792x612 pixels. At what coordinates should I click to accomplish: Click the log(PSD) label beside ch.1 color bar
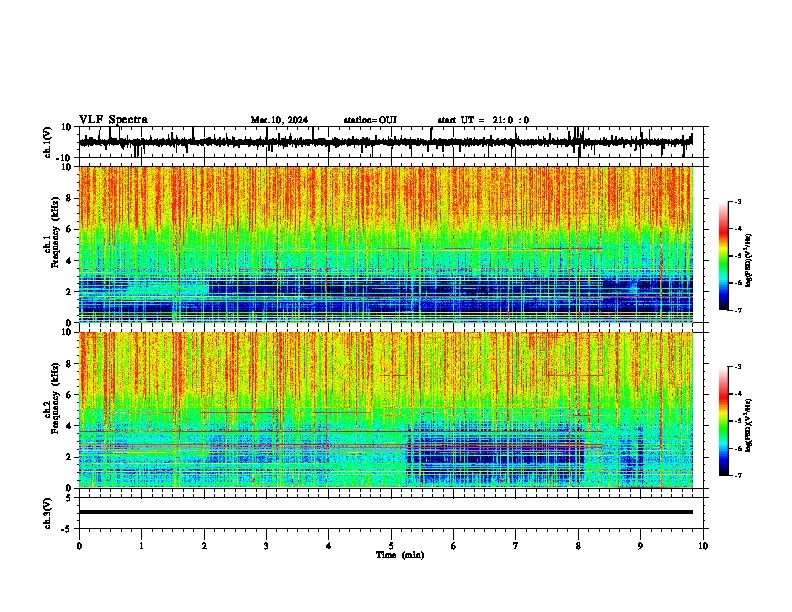(748, 260)
